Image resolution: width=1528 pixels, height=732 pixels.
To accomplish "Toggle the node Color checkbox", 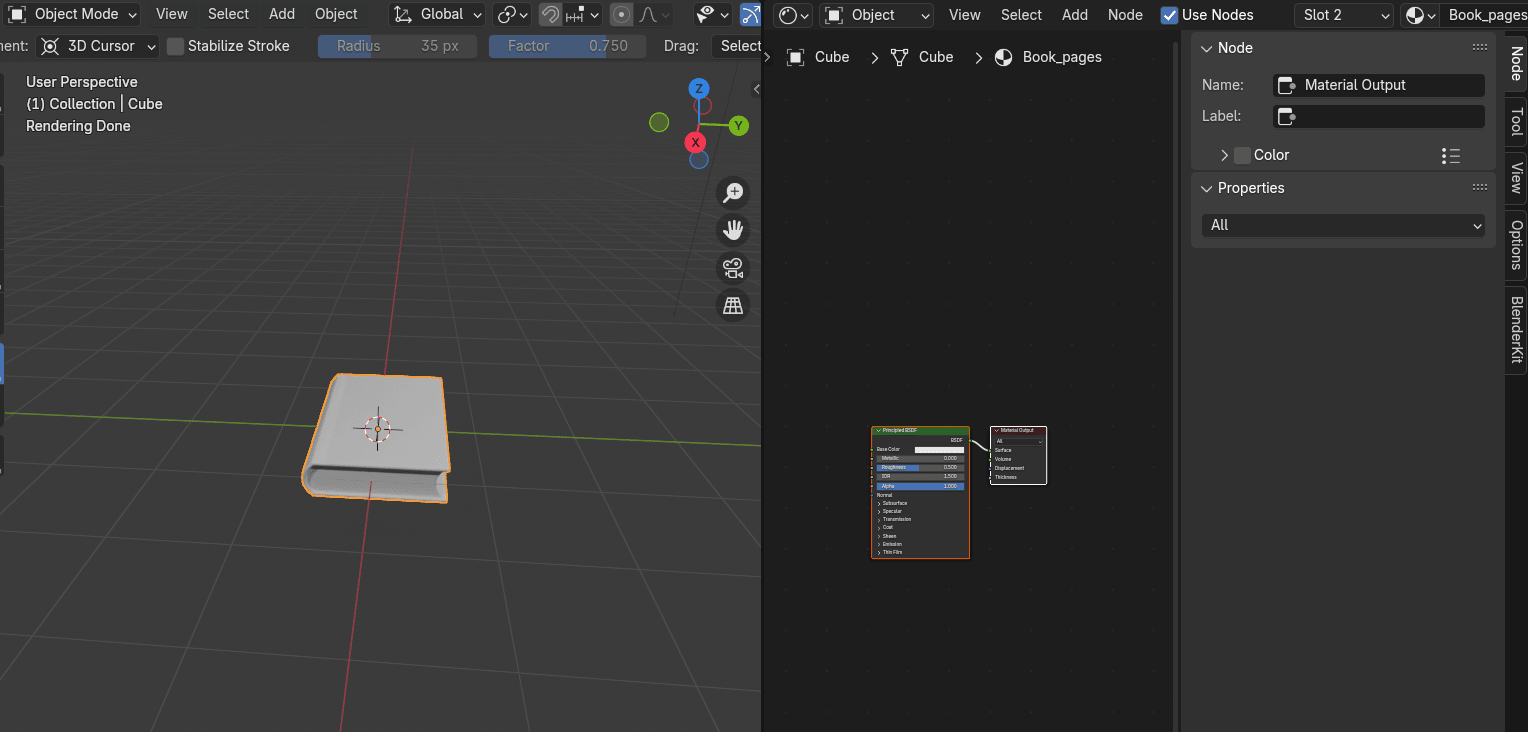I will coord(1242,155).
